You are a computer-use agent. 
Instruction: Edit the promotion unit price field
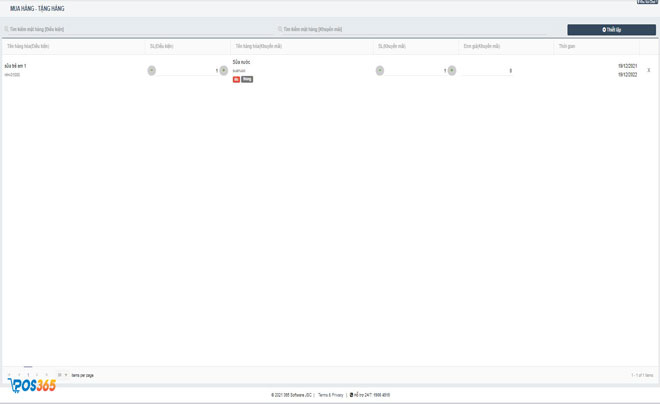pyautogui.click(x=487, y=71)
